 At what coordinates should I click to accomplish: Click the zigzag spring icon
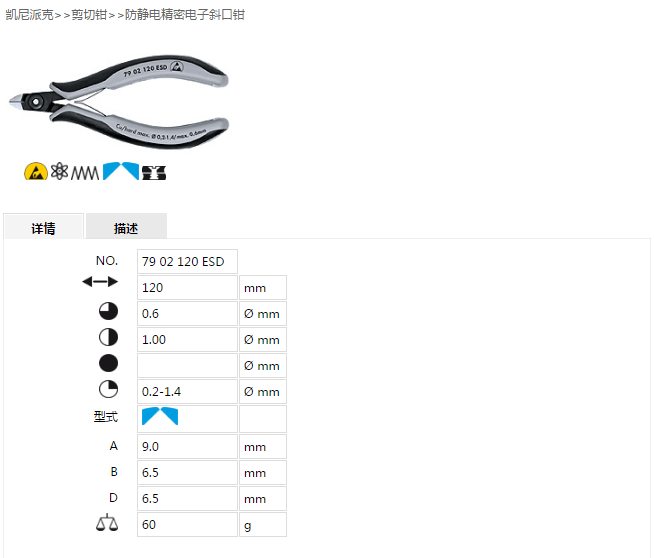[x=85, y=172]
